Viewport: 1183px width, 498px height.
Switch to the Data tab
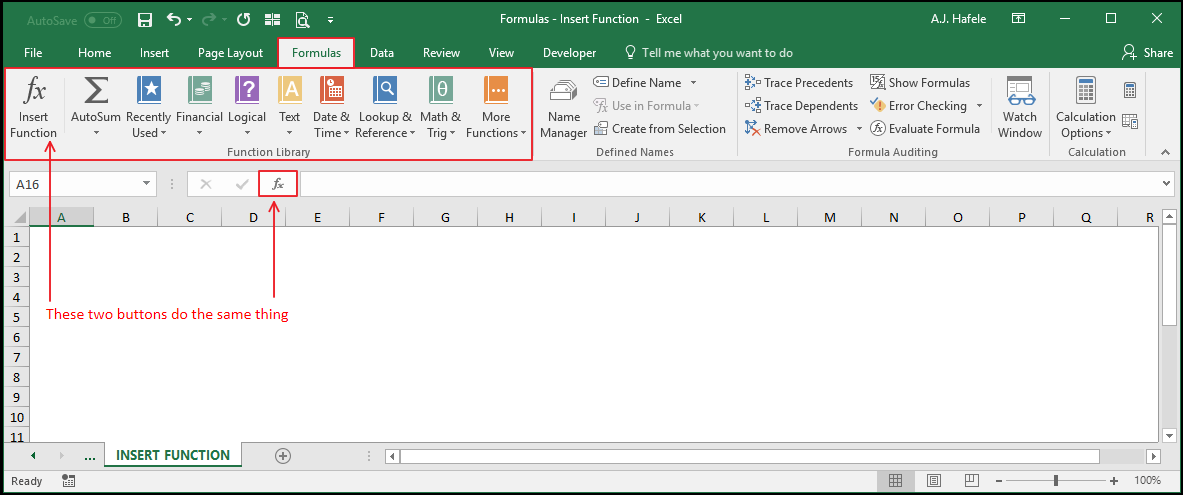(382, 53)
